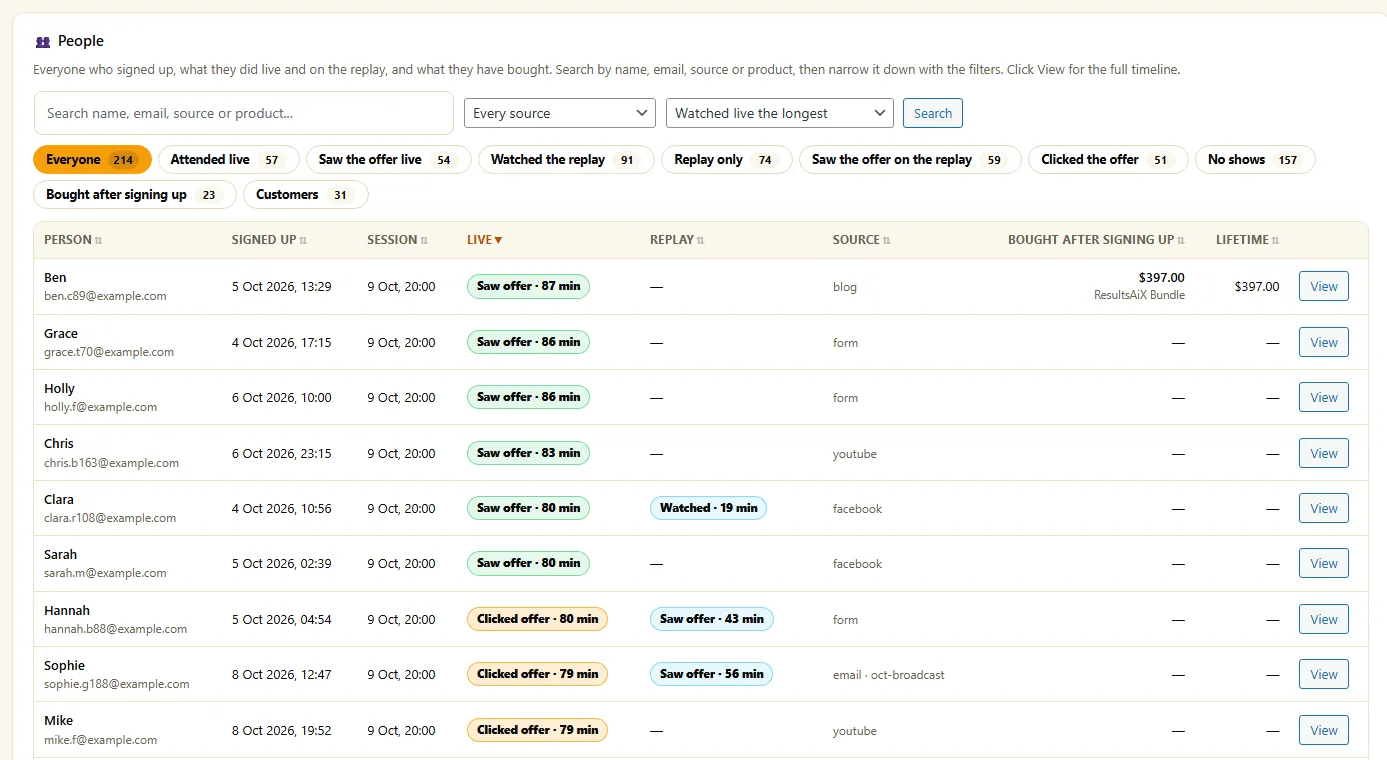
Task: Click Grace's Saw offer · 86 min badge
Action: click(x=528, y=342)
